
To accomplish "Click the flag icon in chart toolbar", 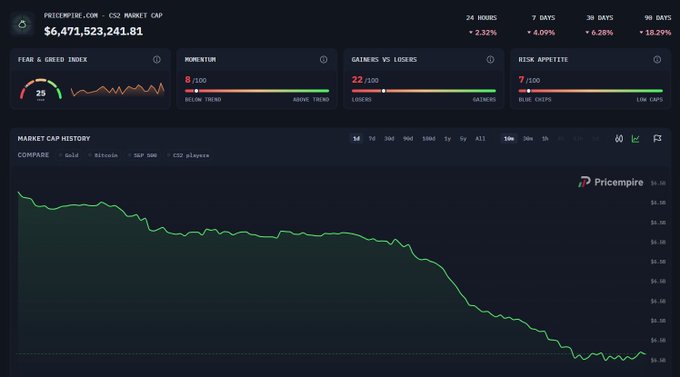I will pyautogui.click(x=657, y=138).
